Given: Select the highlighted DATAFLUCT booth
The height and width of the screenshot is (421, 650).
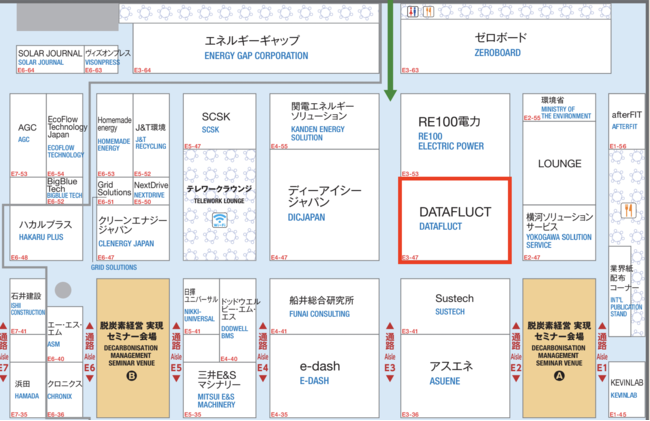Looking at the screenshot, I should tap(455, 220).
